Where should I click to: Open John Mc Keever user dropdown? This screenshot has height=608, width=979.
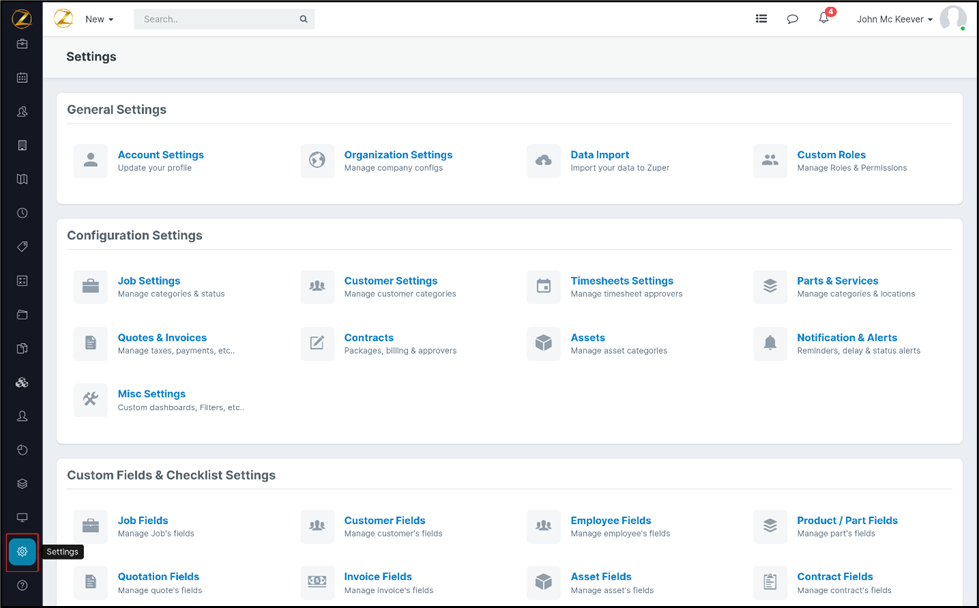point(894,19)
